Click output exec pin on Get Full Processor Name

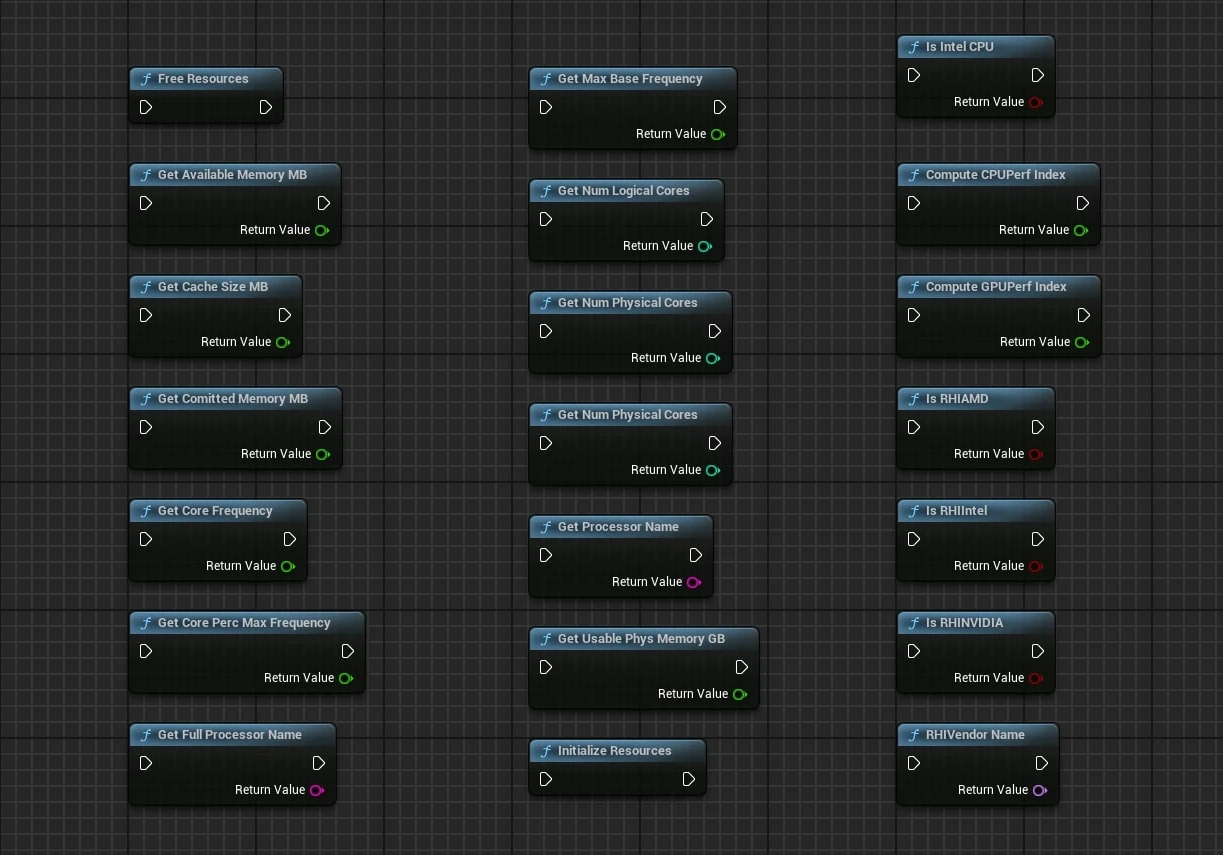click(x=319, y=763)
